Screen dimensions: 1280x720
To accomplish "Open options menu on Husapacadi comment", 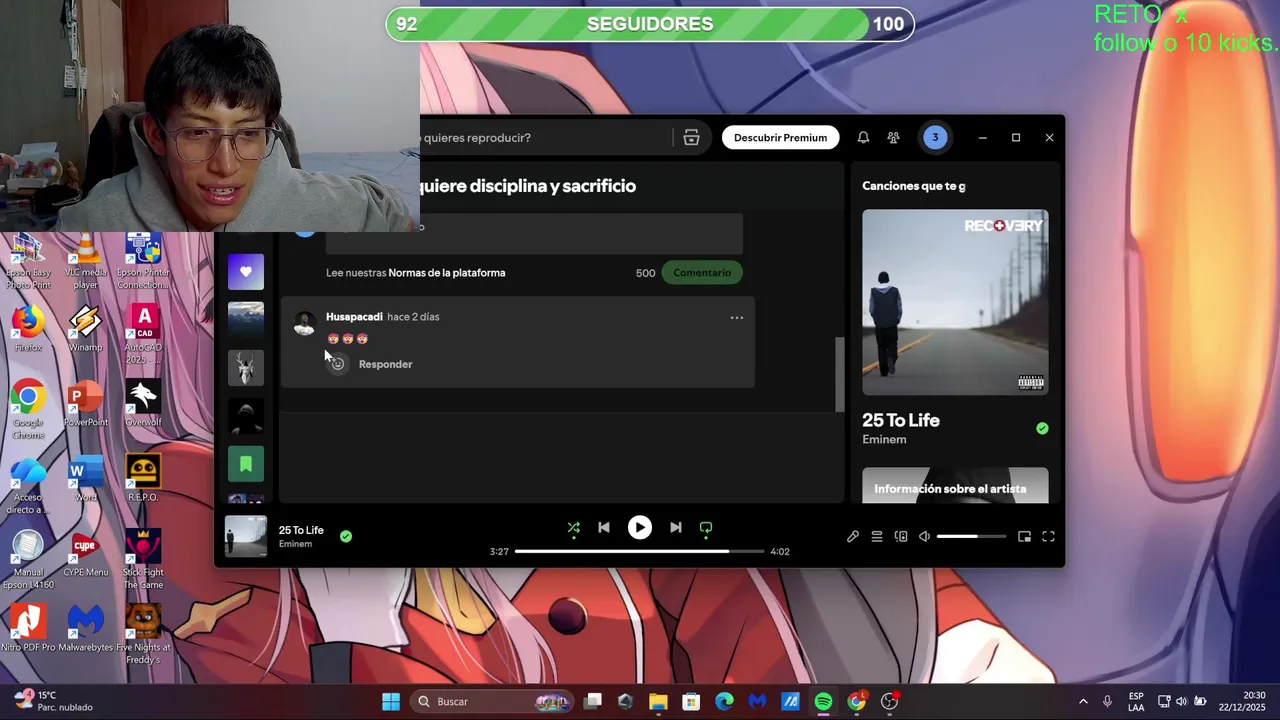I will click(737, 318).
